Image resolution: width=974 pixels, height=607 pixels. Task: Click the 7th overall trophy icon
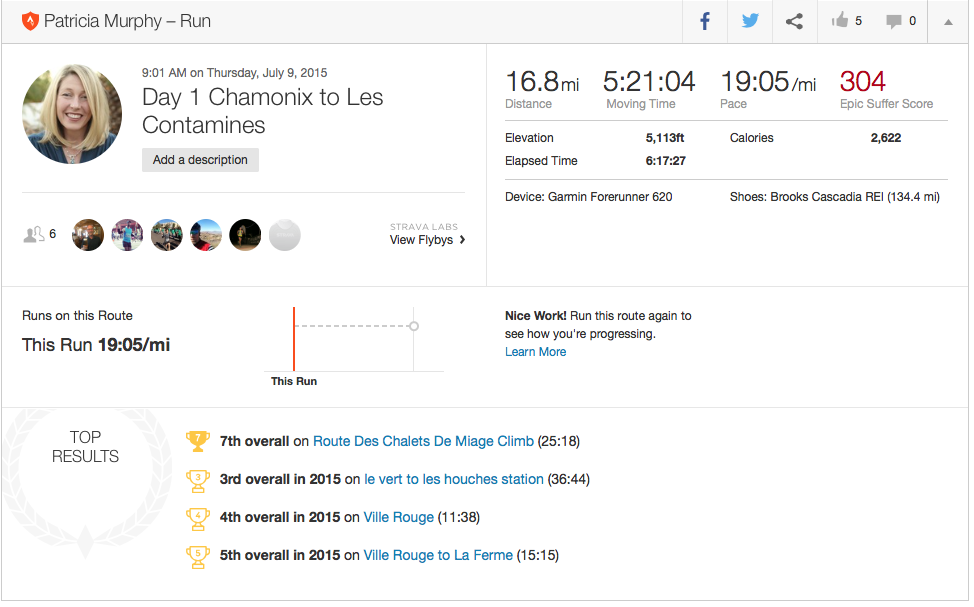[x=198, y=440]
